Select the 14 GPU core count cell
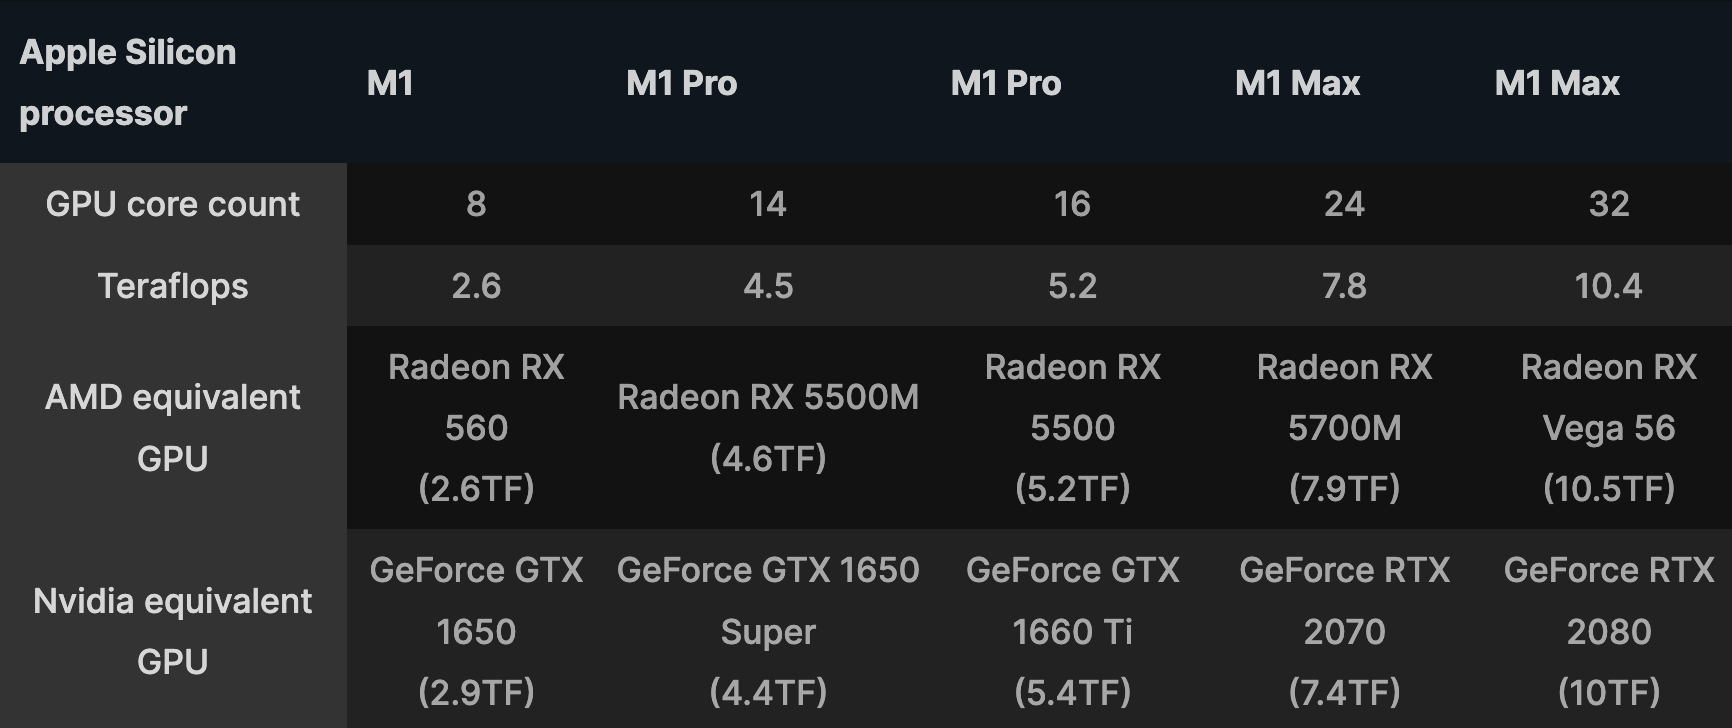This screenshot has width=1732, height=728. [x=768, y=204]
